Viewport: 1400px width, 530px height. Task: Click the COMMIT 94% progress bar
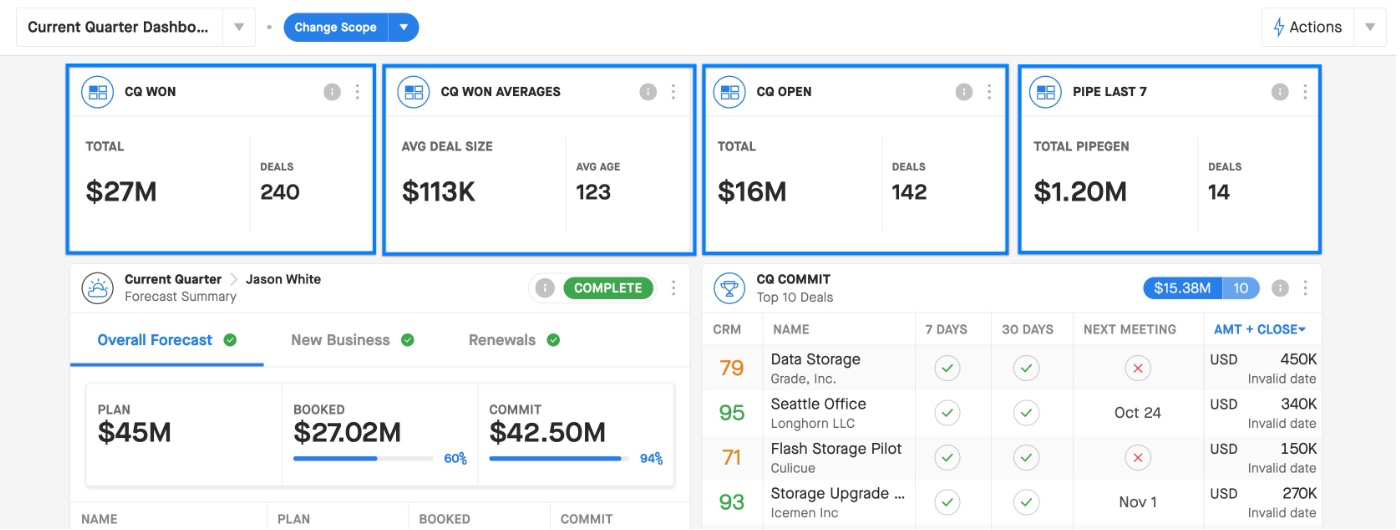tap(561, 459)
